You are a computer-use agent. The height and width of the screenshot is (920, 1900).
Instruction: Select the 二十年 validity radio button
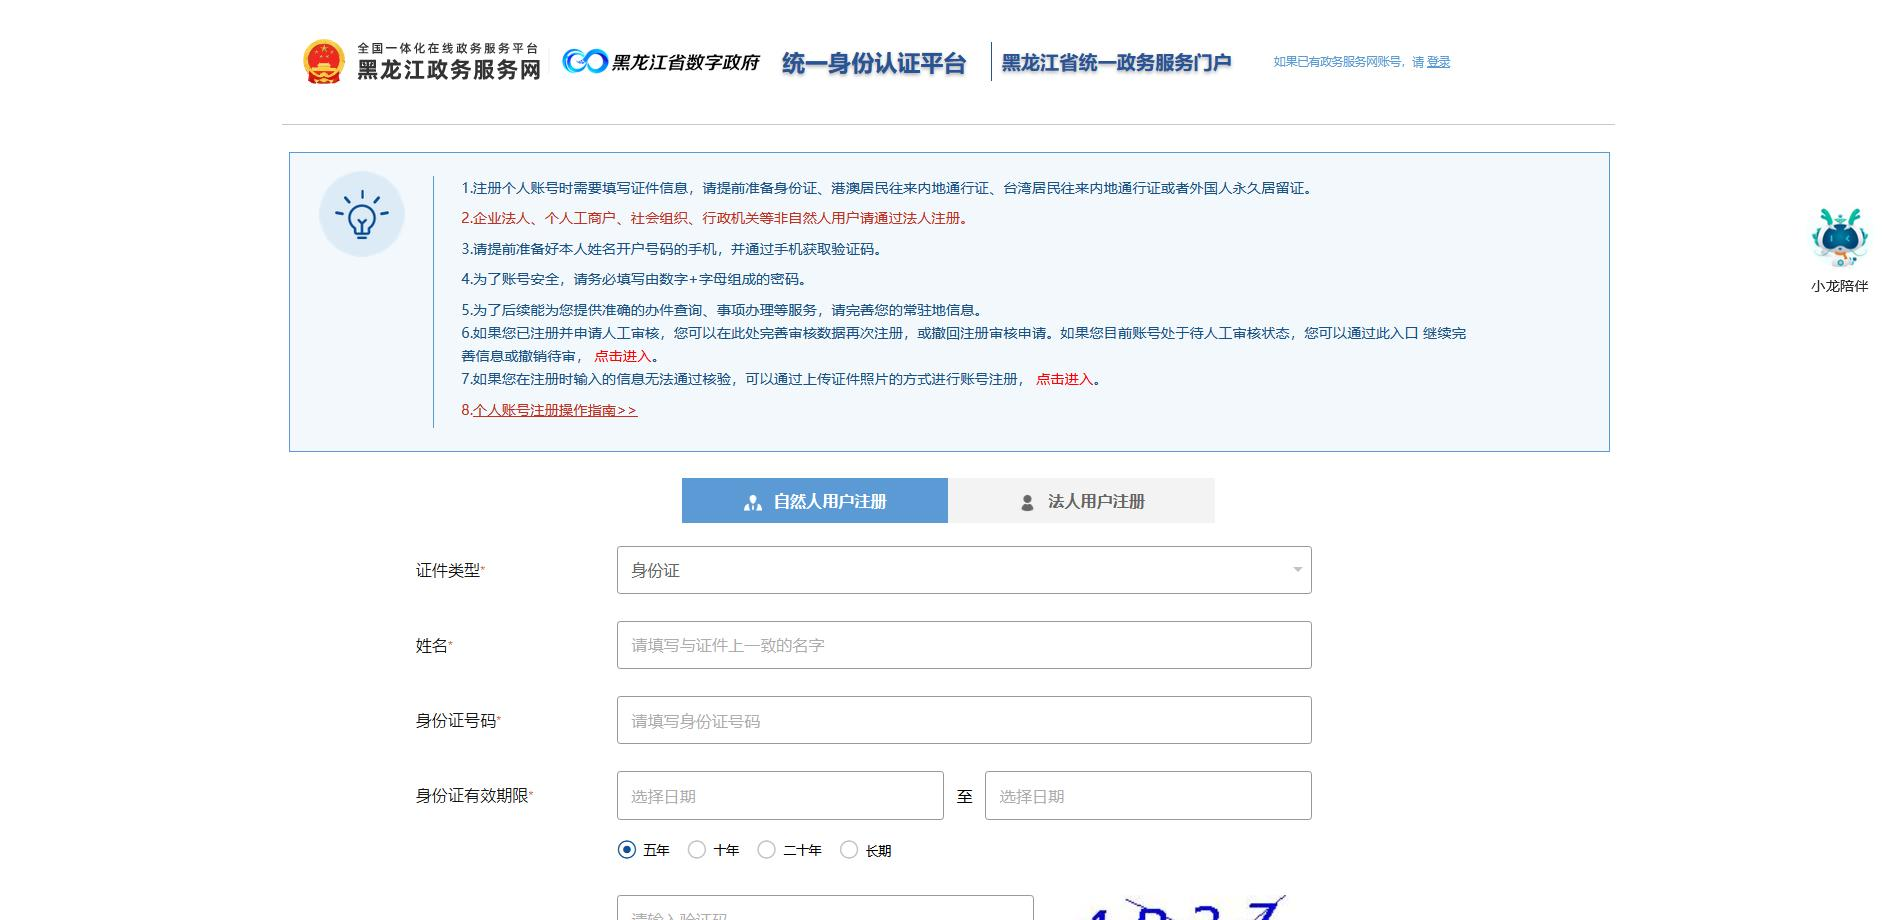(766, 850)
